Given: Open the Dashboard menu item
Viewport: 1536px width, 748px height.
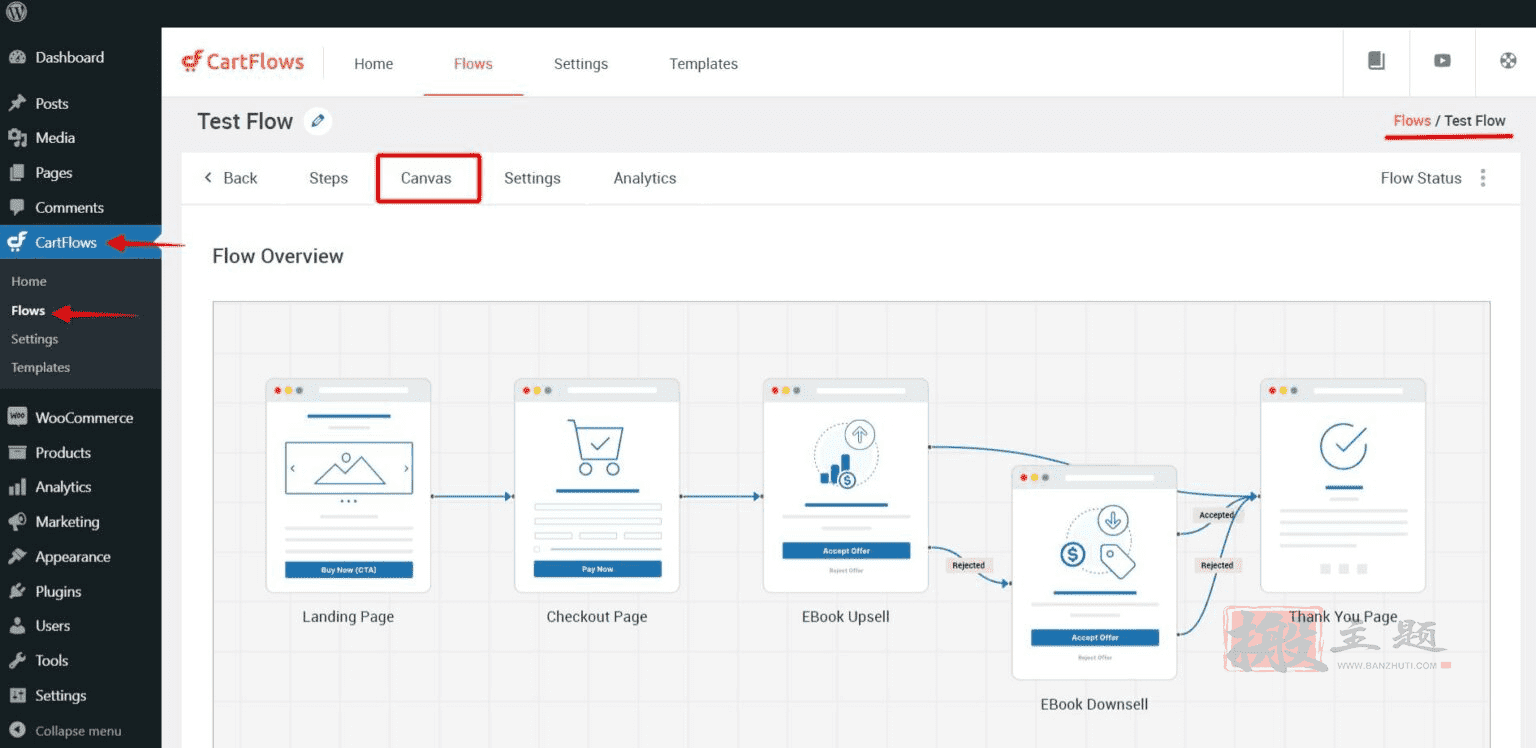Looking at the screenshot, I should coord(69,58).
